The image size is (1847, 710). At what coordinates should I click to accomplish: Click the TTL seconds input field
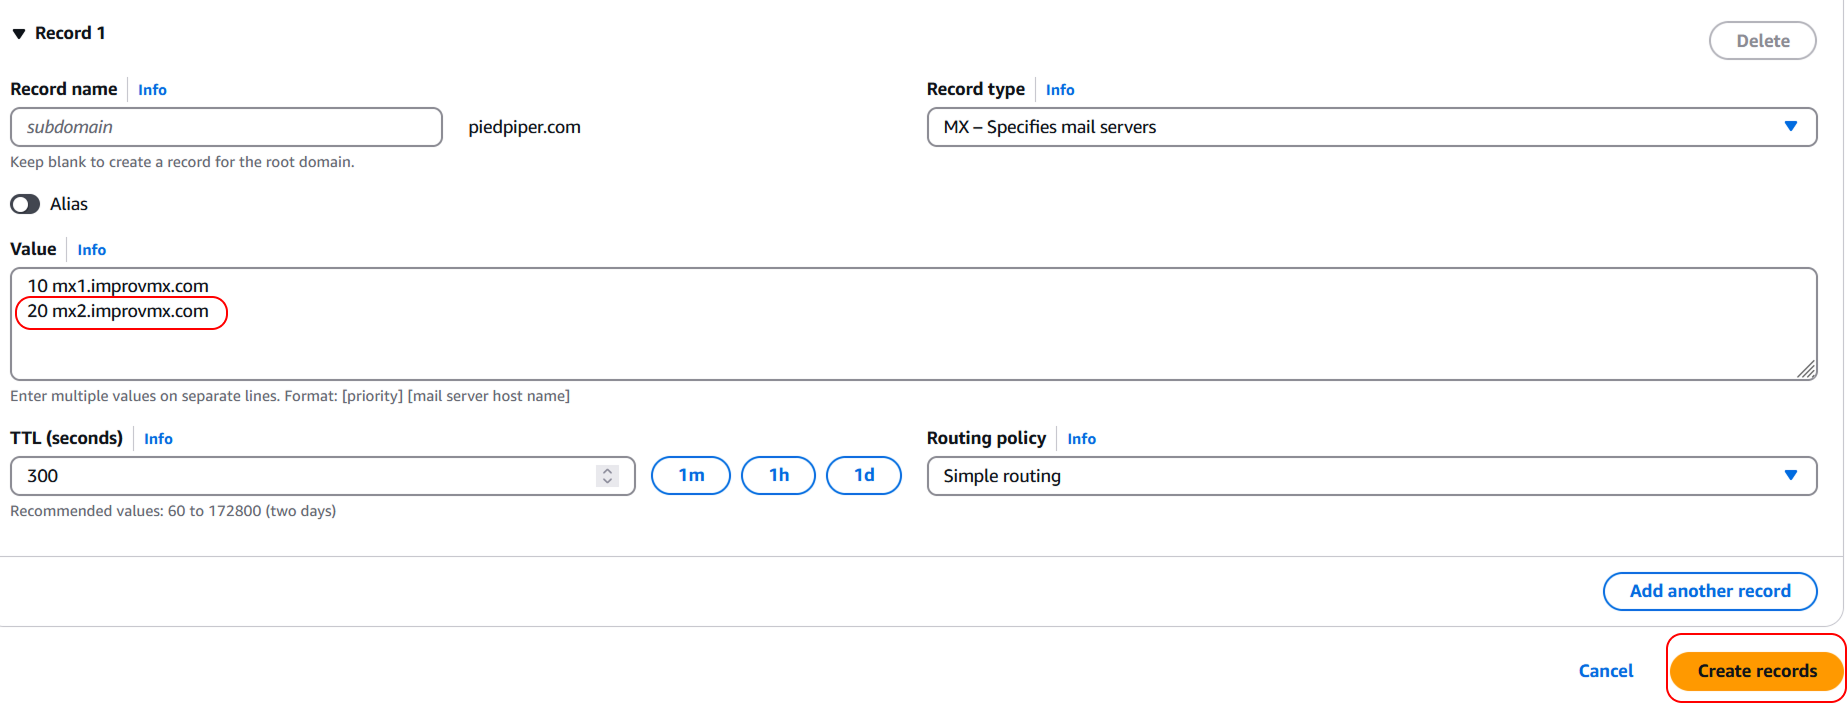tap(300, 476)
